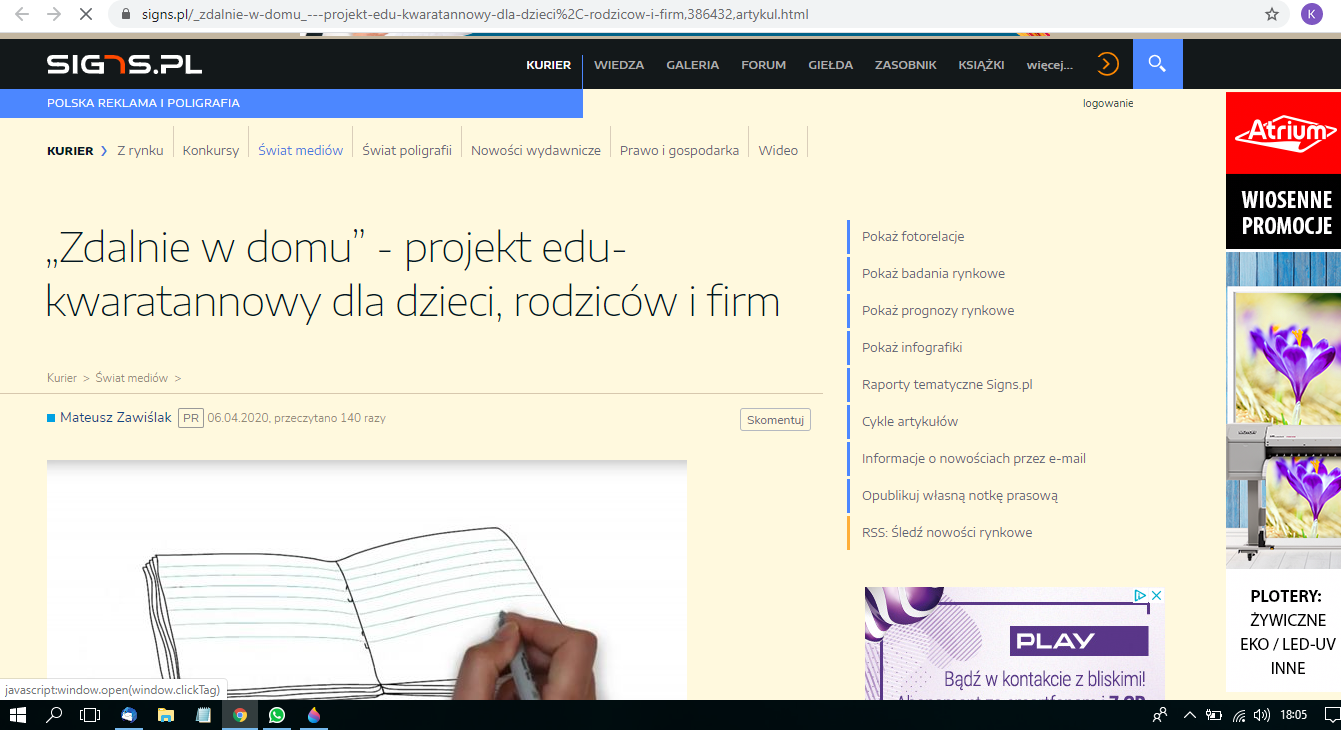Screen dimensions: 1341x730
Task: Open author Mateusz Zawiślak link
Action: (115, 417)
